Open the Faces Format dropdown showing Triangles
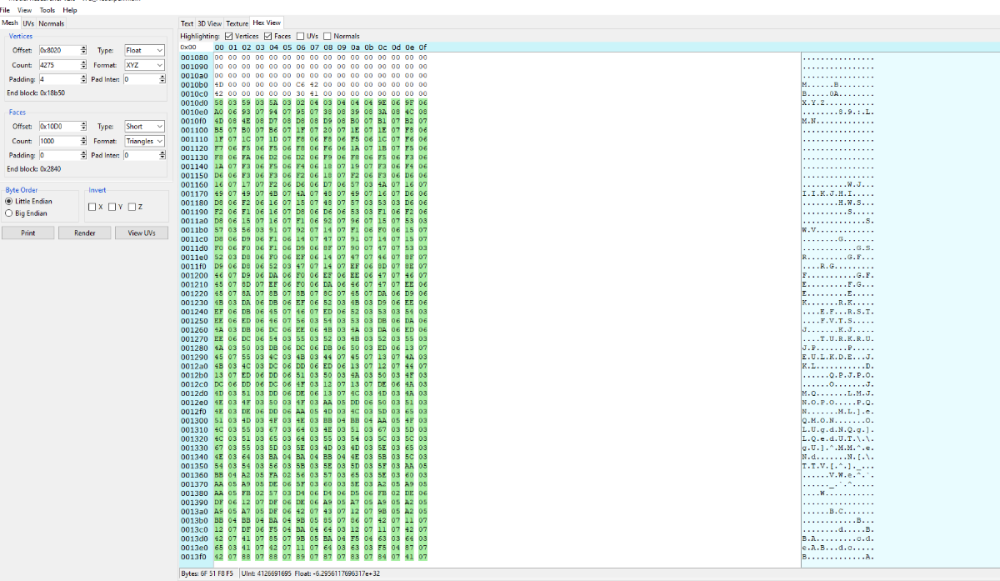 pyautogui.click(x=145, y=141)
